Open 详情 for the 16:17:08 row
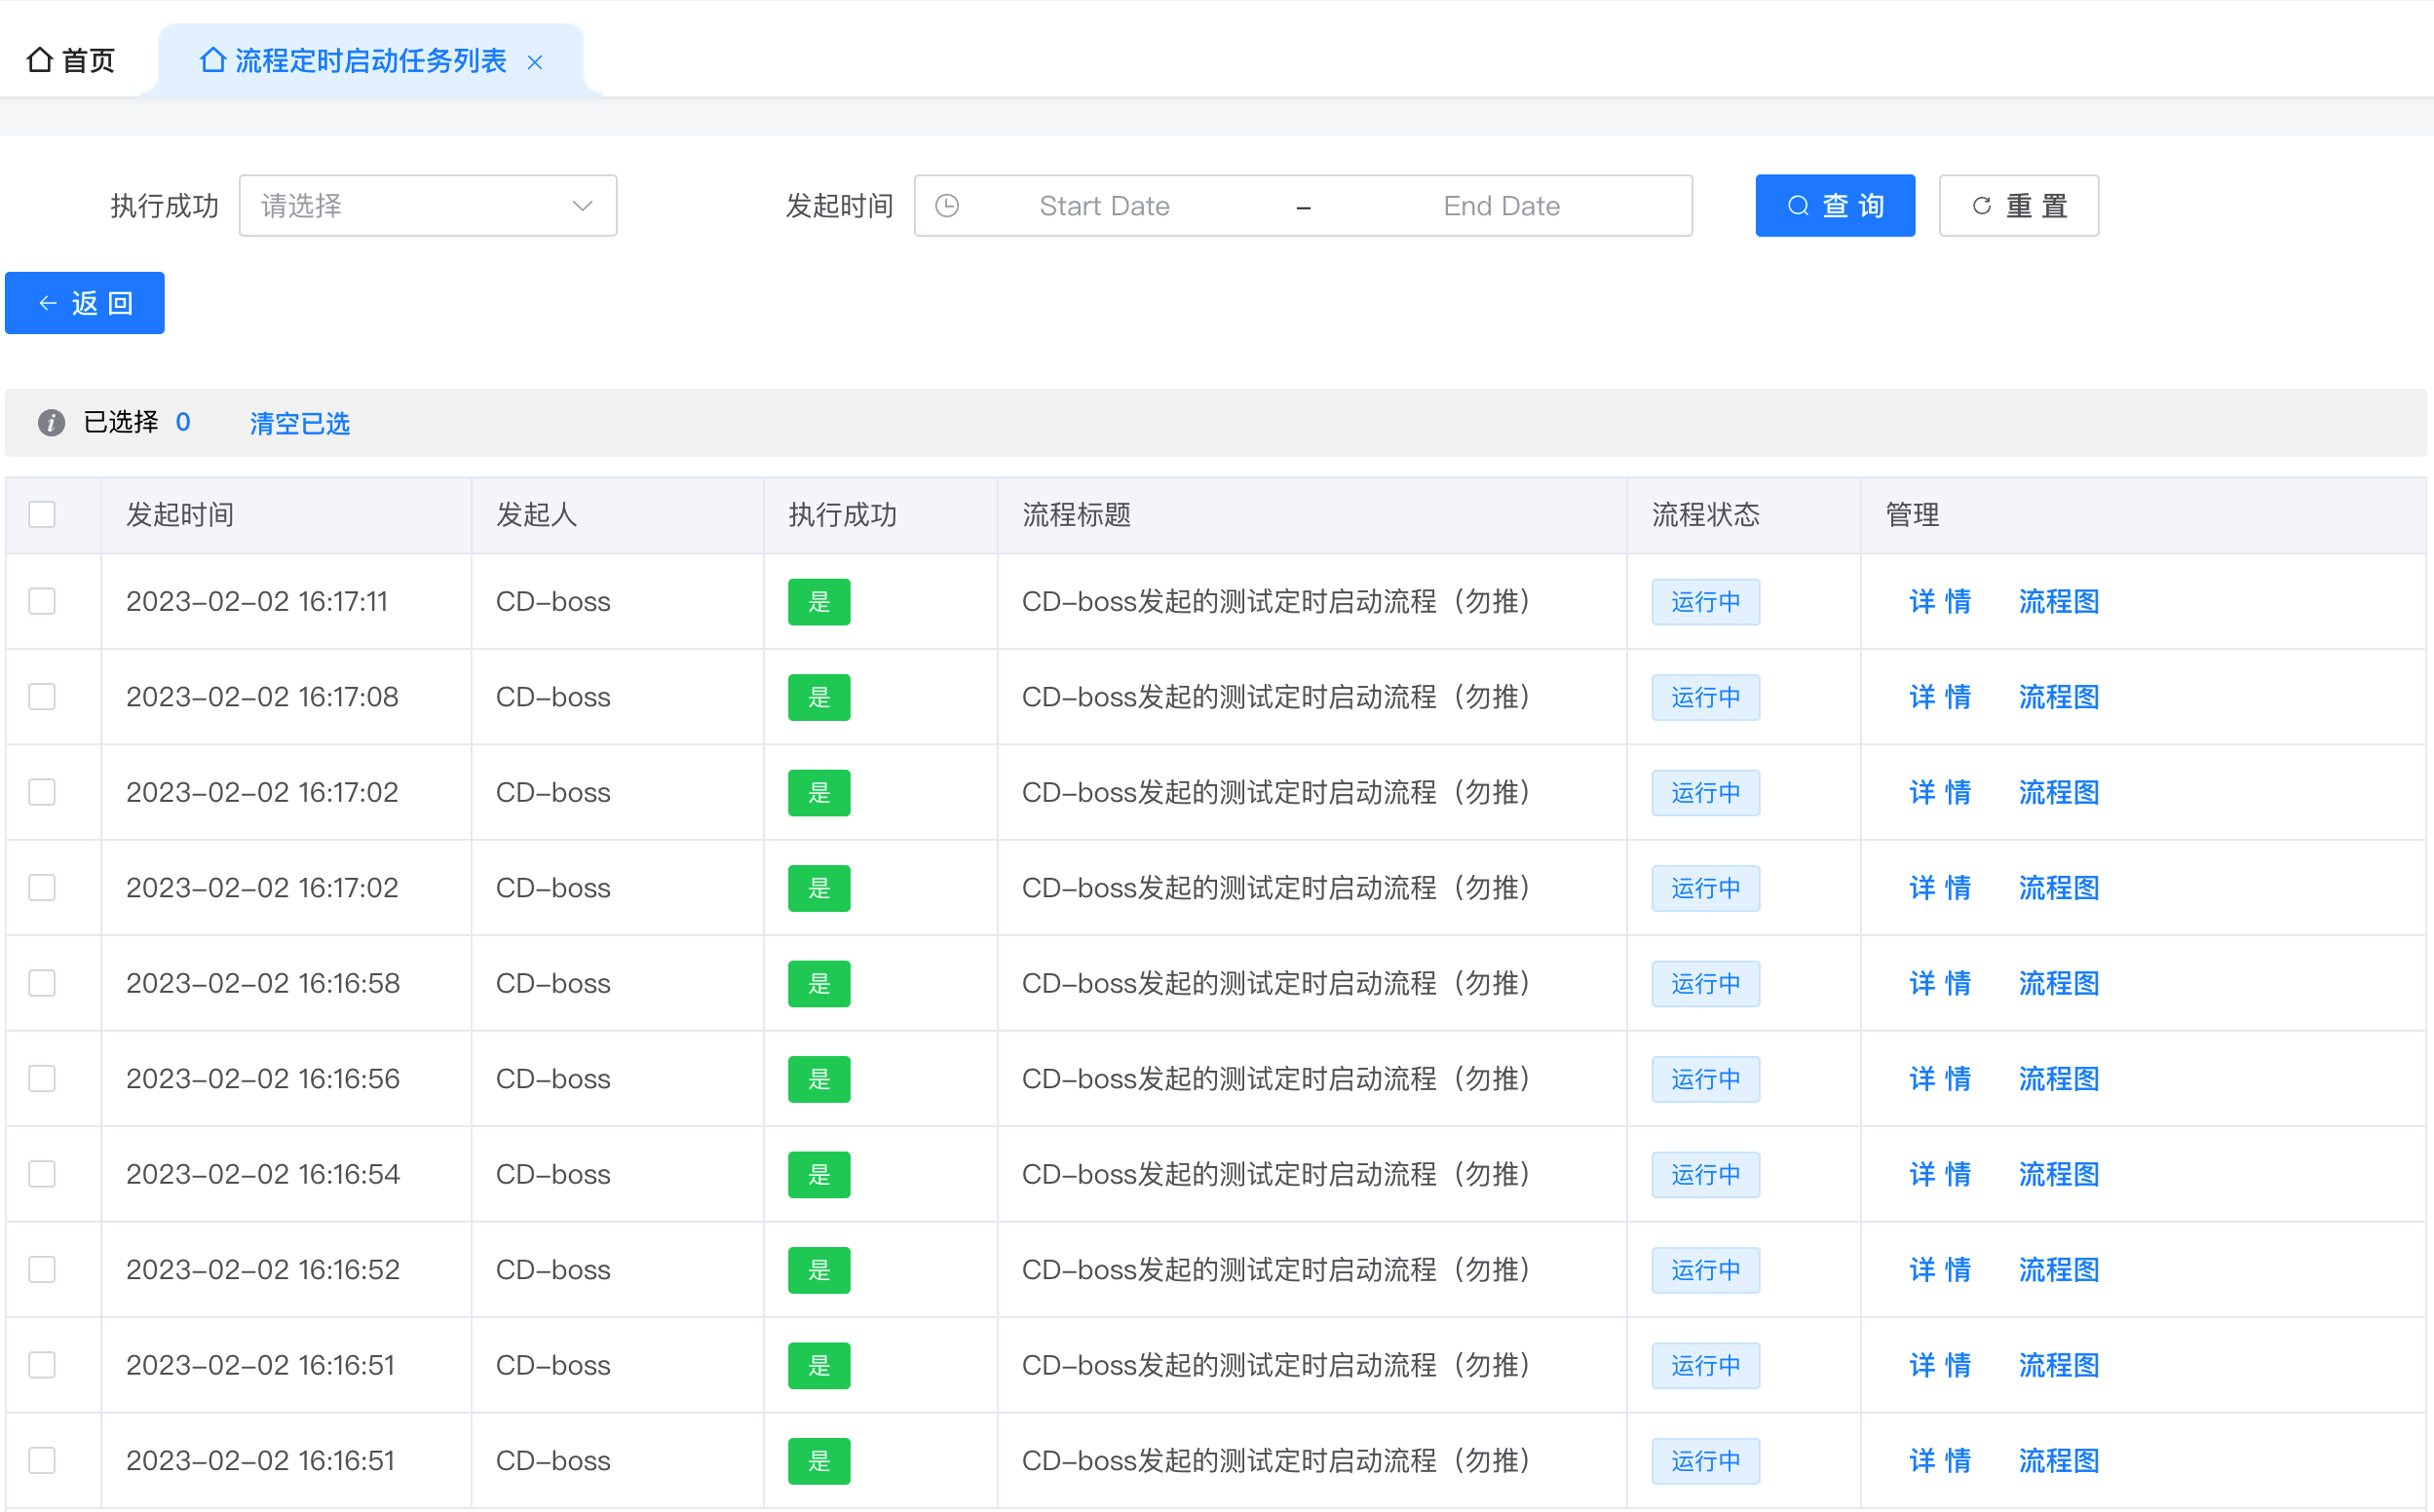This screenshot has height=1512, width=2434. click(x=1940, y=697)
